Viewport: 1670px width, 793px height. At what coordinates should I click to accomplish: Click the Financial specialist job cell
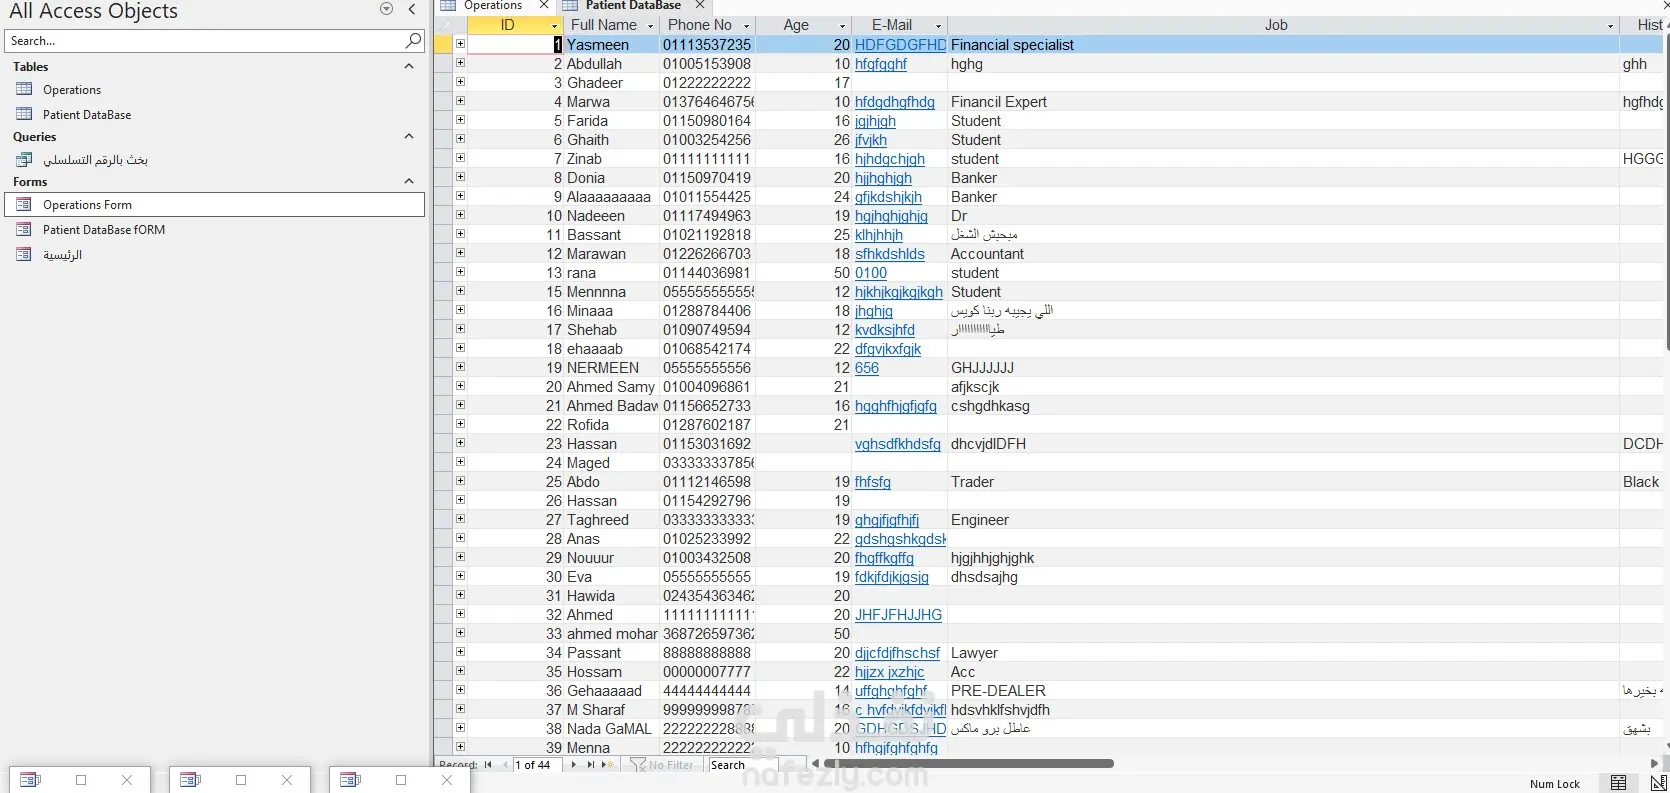click(x=1283, y=45)
